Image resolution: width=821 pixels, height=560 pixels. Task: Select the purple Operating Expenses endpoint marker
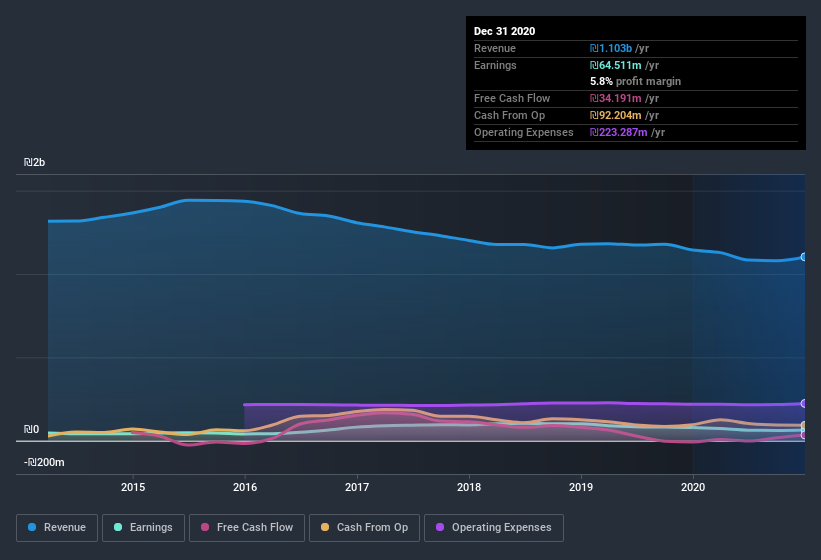click(803, 403)
